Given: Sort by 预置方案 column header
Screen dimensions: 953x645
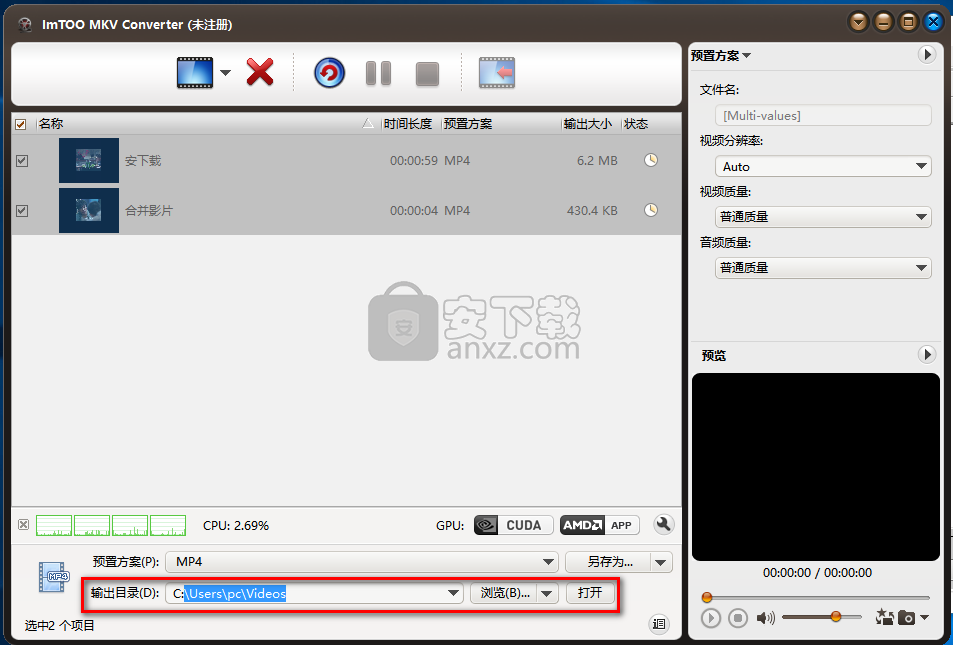Looking at the screenshot, I should click(x=468, y=124).
